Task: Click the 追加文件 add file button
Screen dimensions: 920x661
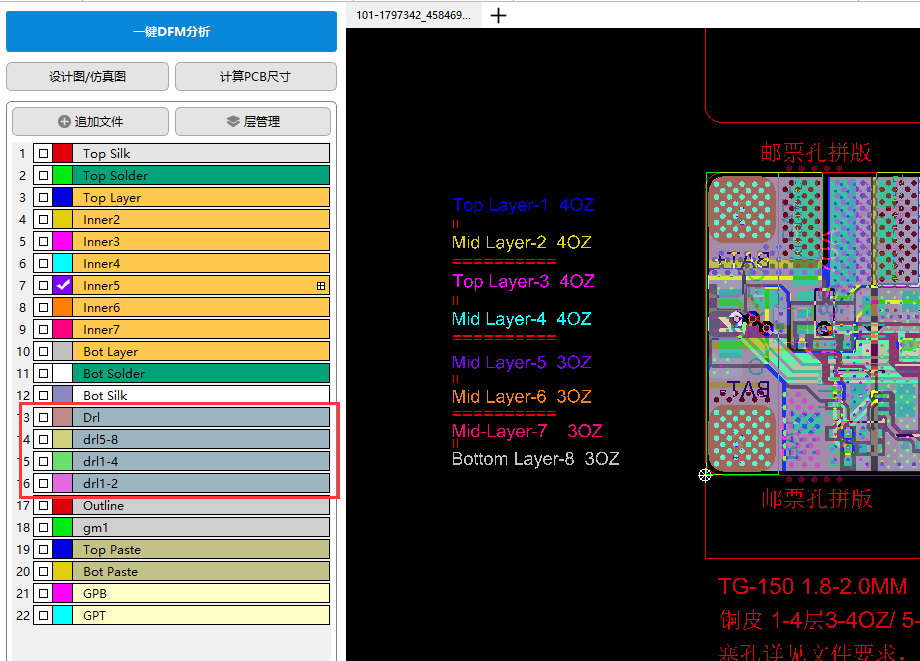Action: [90, 122]
